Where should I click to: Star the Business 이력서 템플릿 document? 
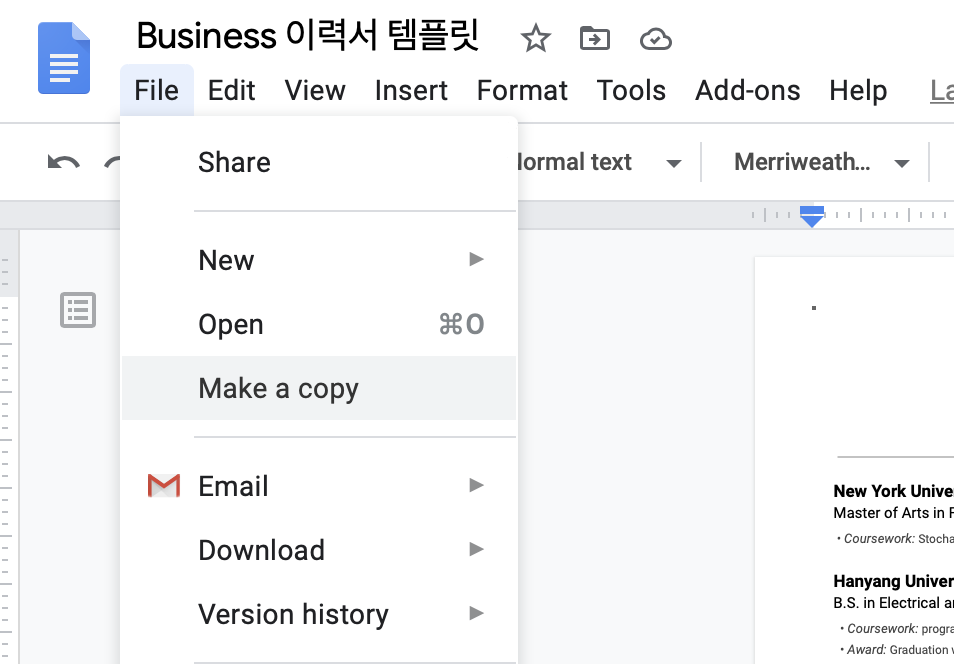[x=535, y=39]
